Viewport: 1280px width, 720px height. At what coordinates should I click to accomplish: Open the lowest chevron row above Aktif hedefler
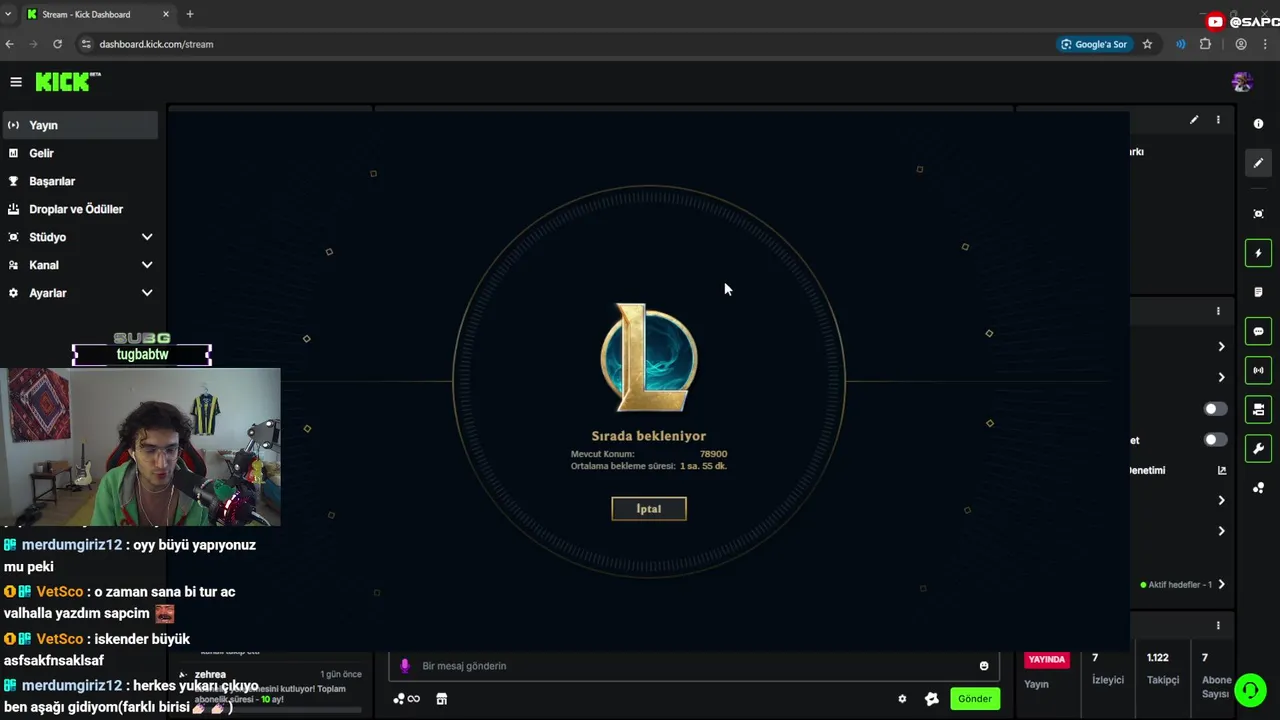(x=1221, y=531)
